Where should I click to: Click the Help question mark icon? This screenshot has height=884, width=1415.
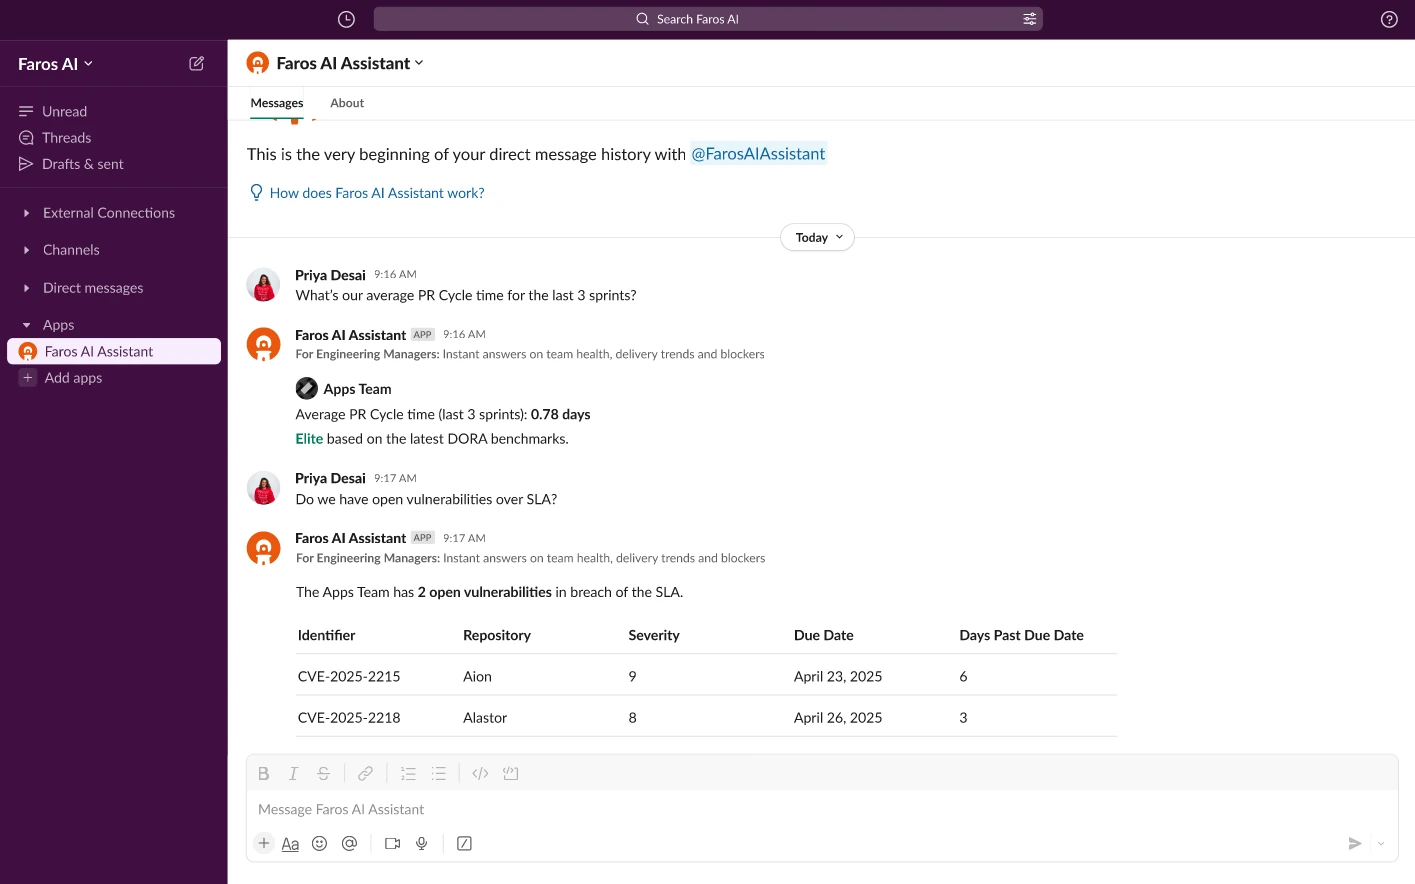coord(1388,18)
